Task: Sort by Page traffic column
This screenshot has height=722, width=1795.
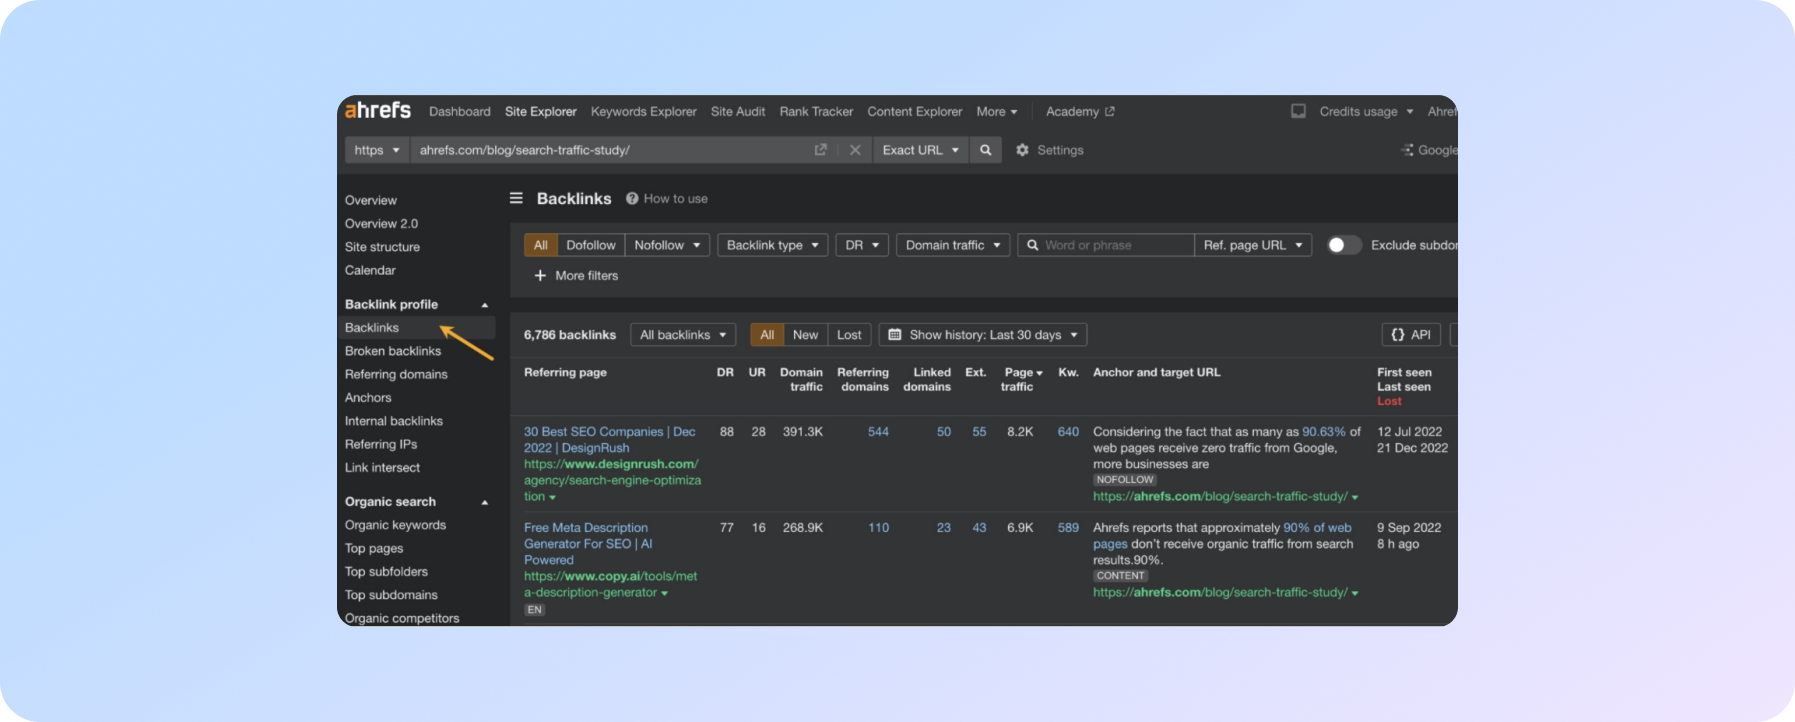Action: [x=1022, y=379]
